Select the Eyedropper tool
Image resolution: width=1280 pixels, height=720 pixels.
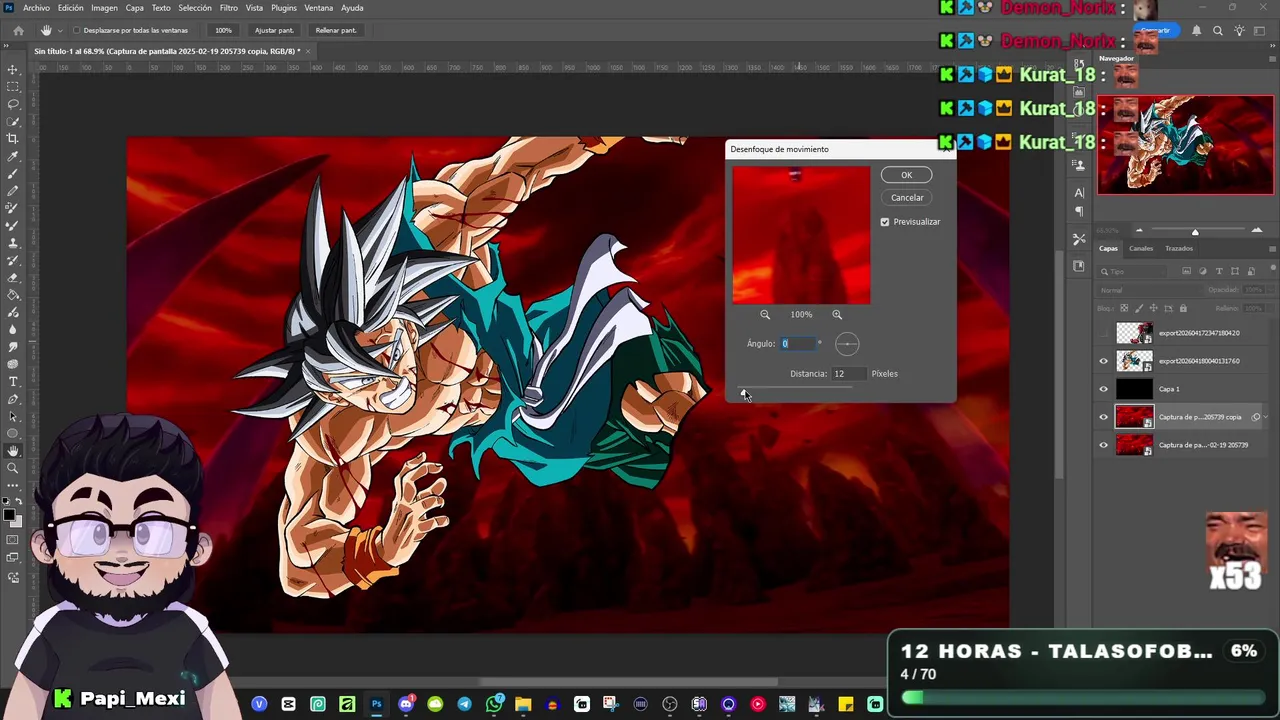point(13,156)
